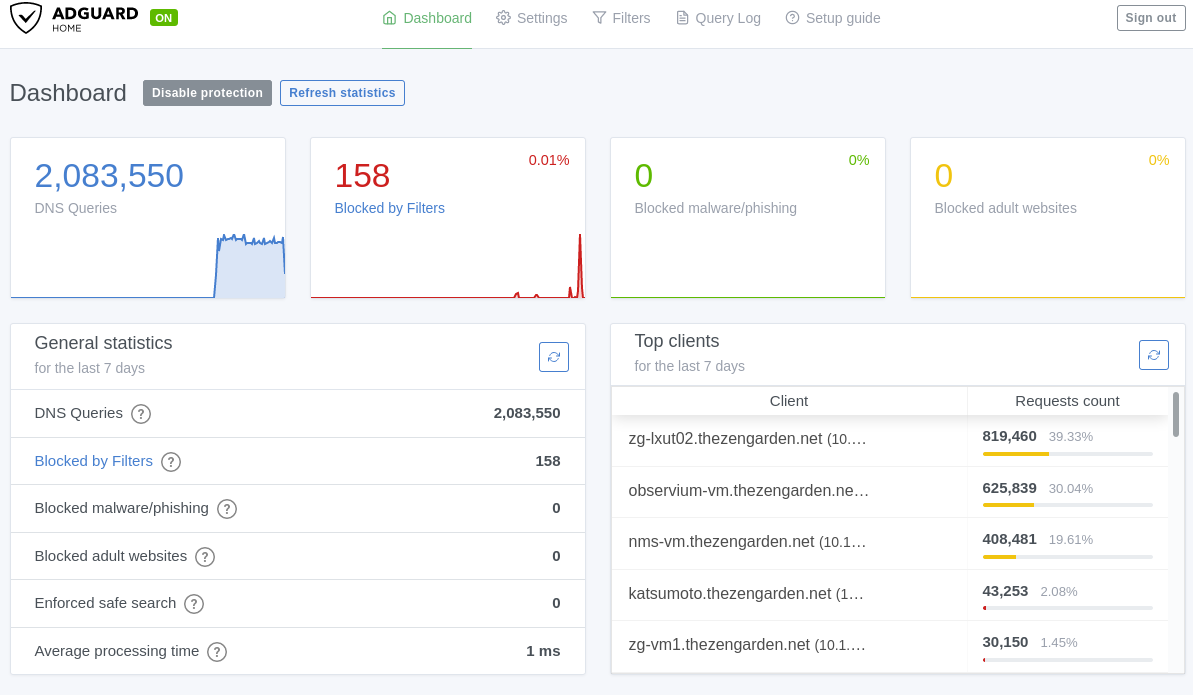Viewport: 1193px width, 695px height.
Task: Go to the Query Log tab
Action: pyautogui.click(x=718, y=18)
